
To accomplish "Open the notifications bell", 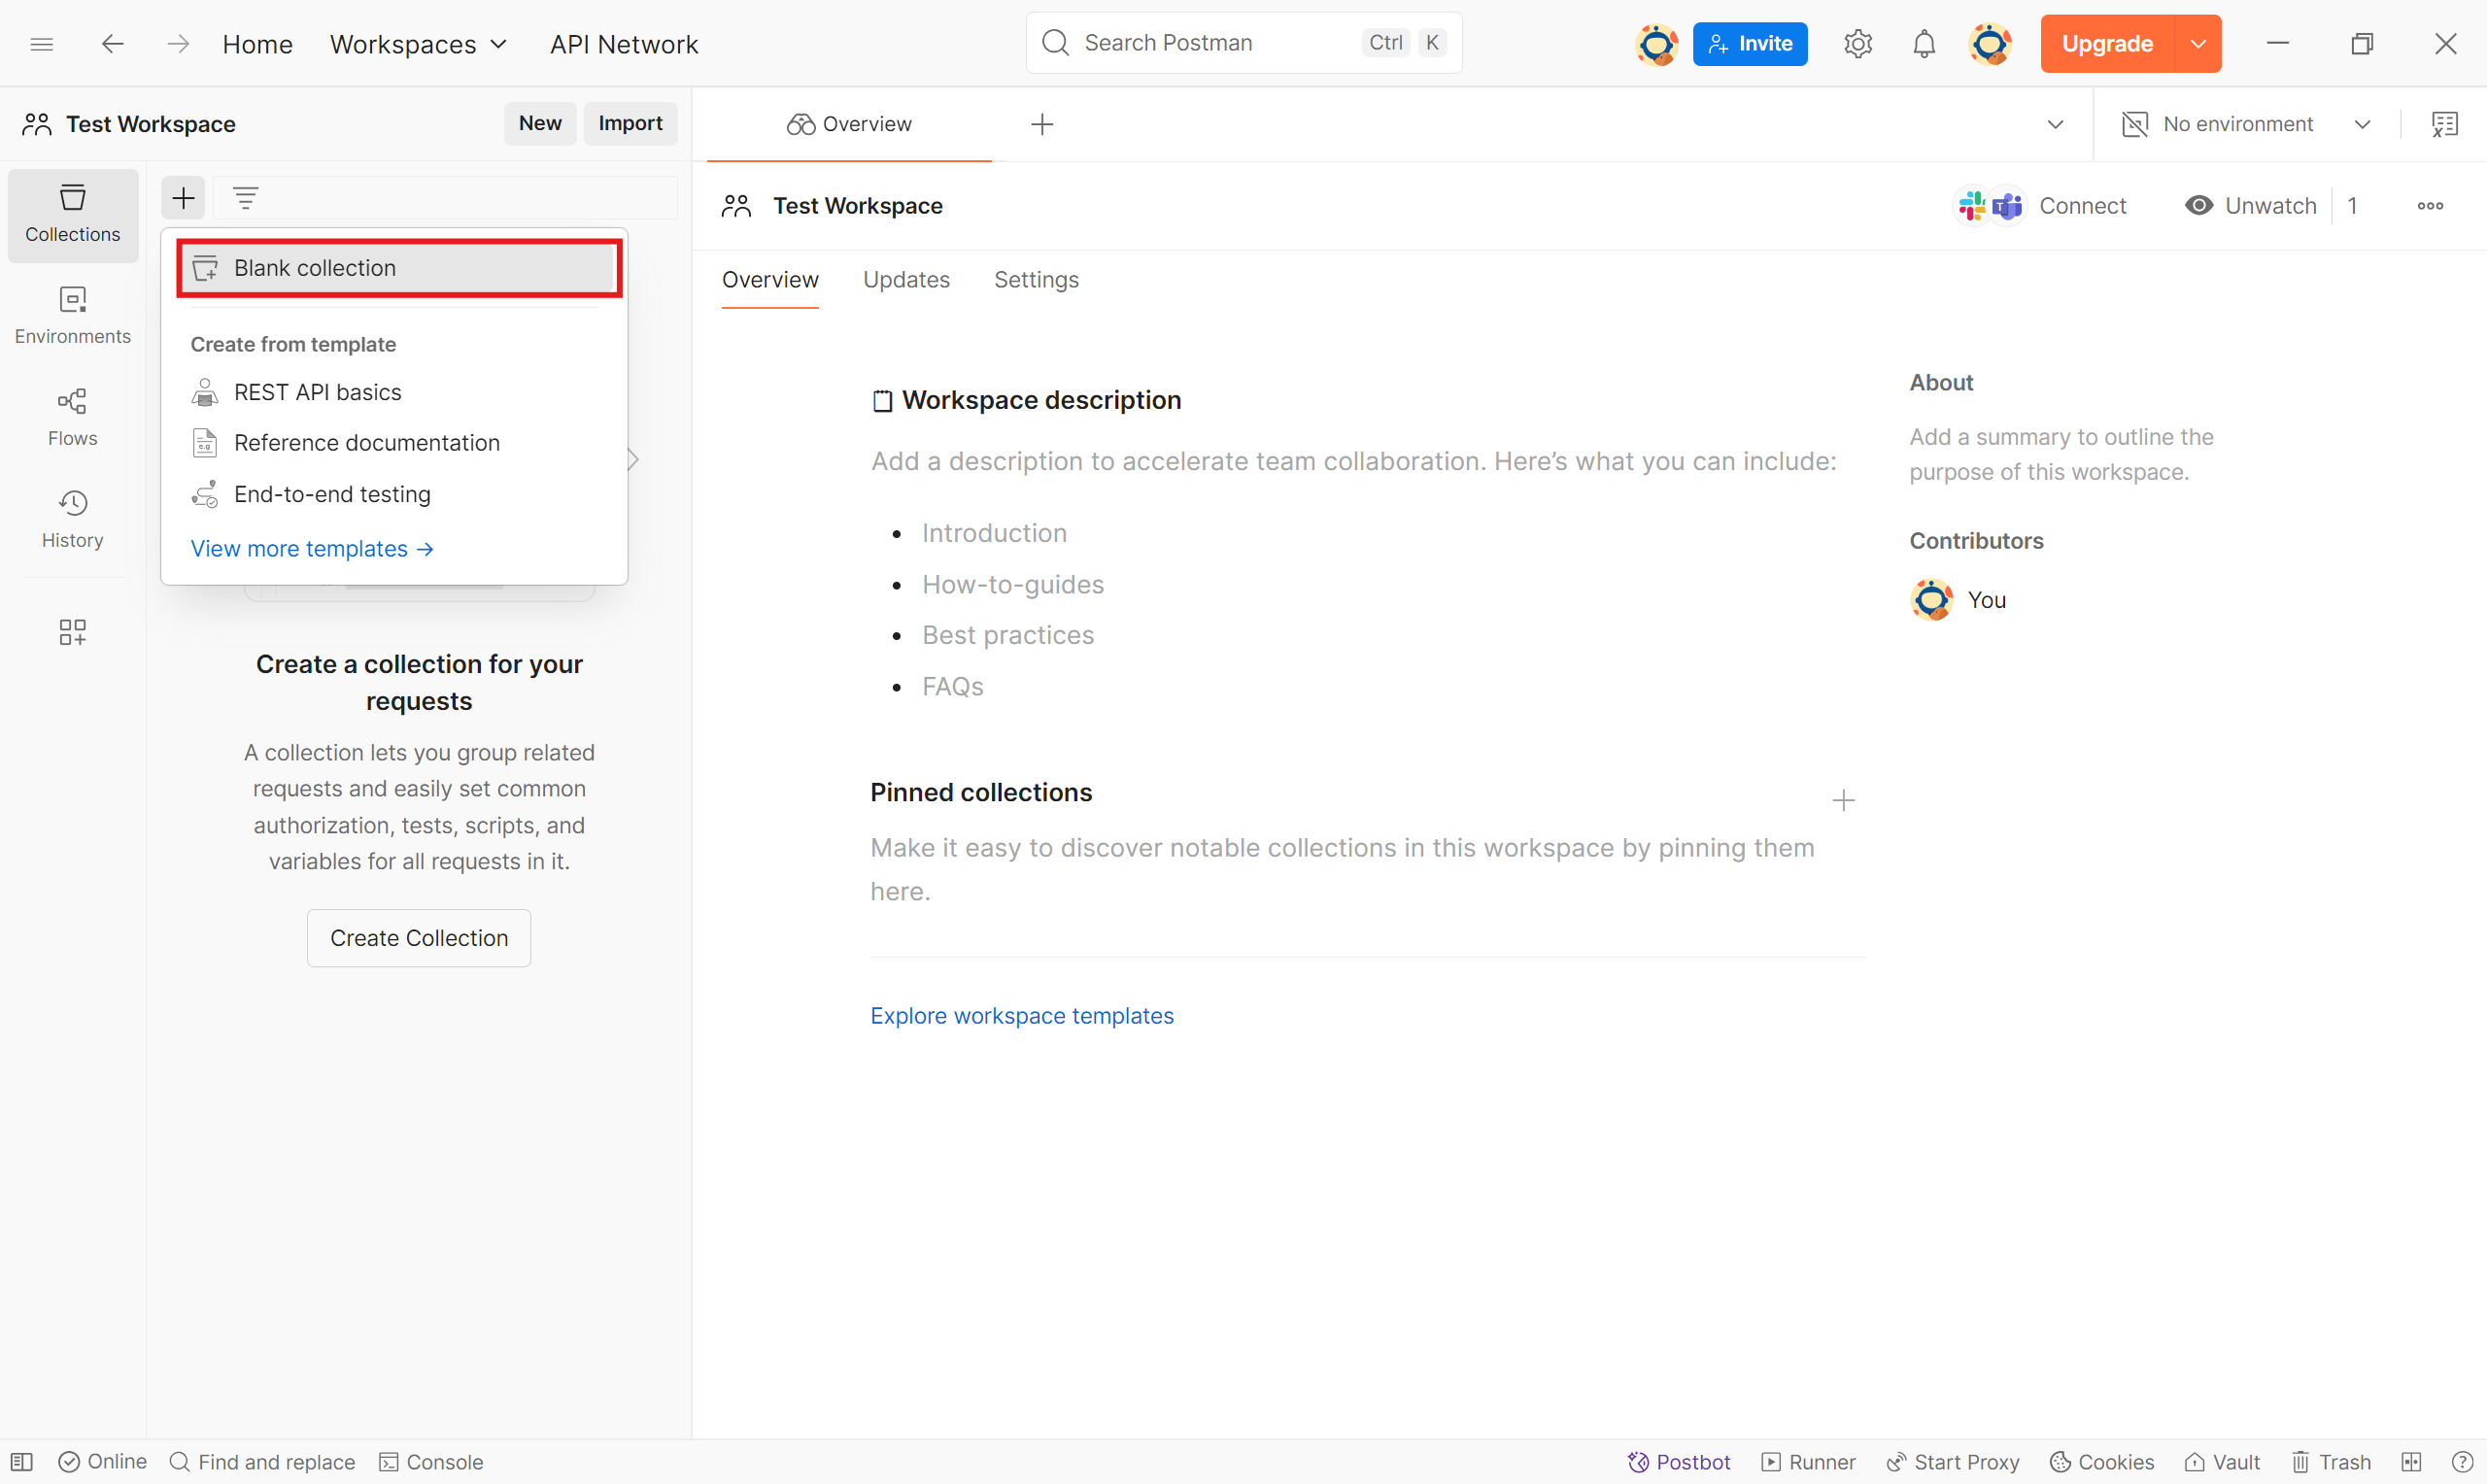I will tap(1924, 44).
